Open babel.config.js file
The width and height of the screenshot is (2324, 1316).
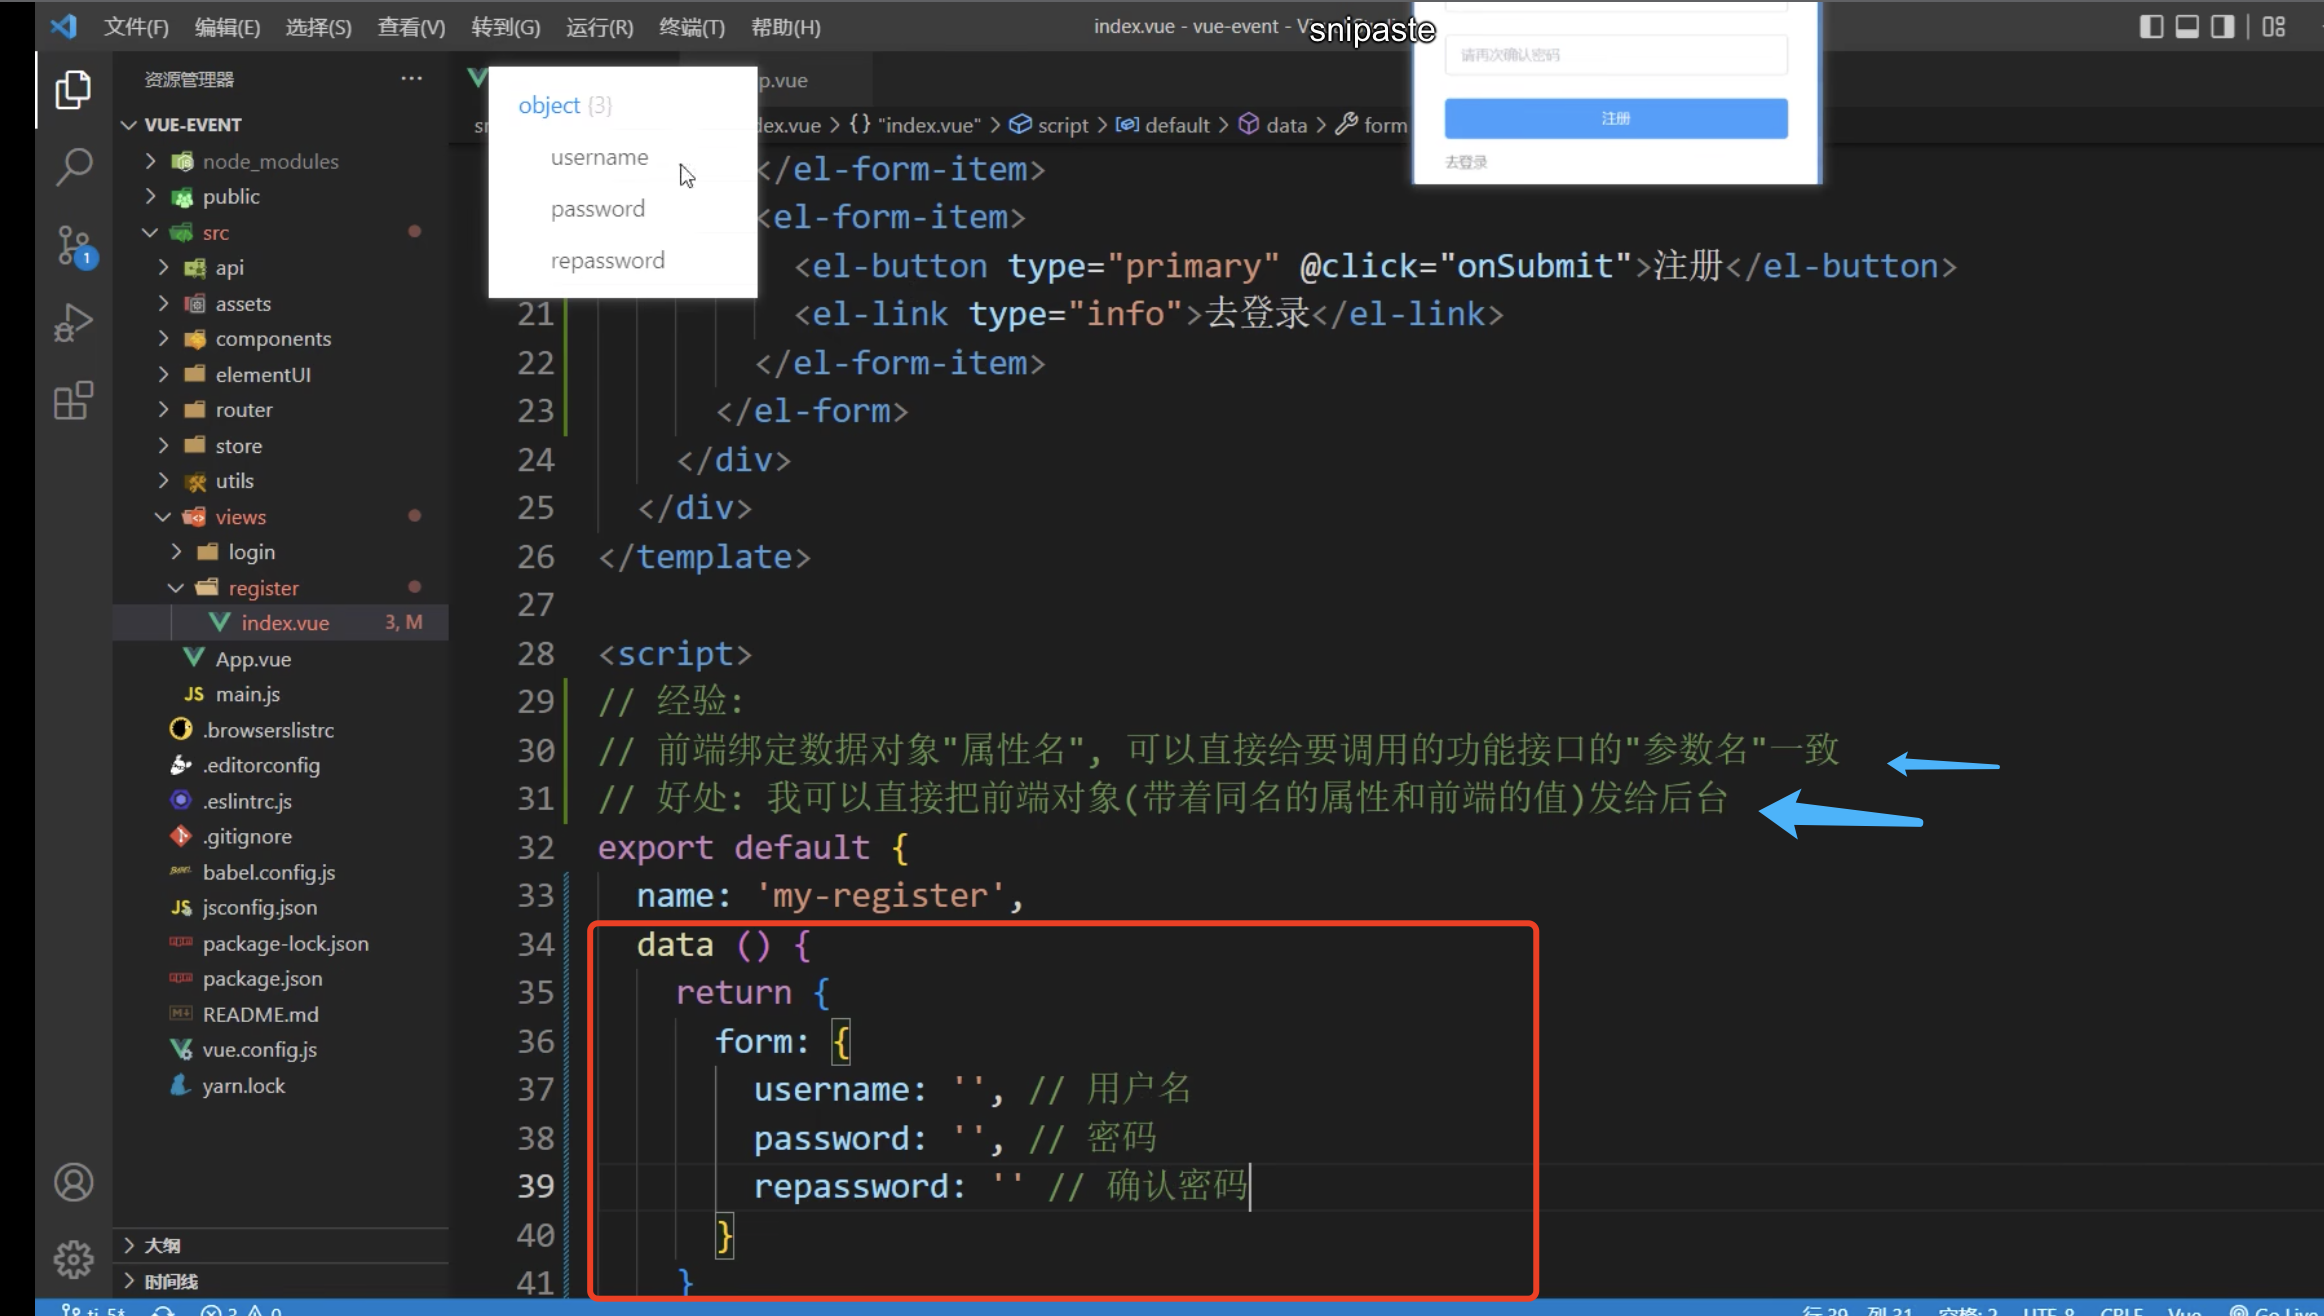(280, 872)
